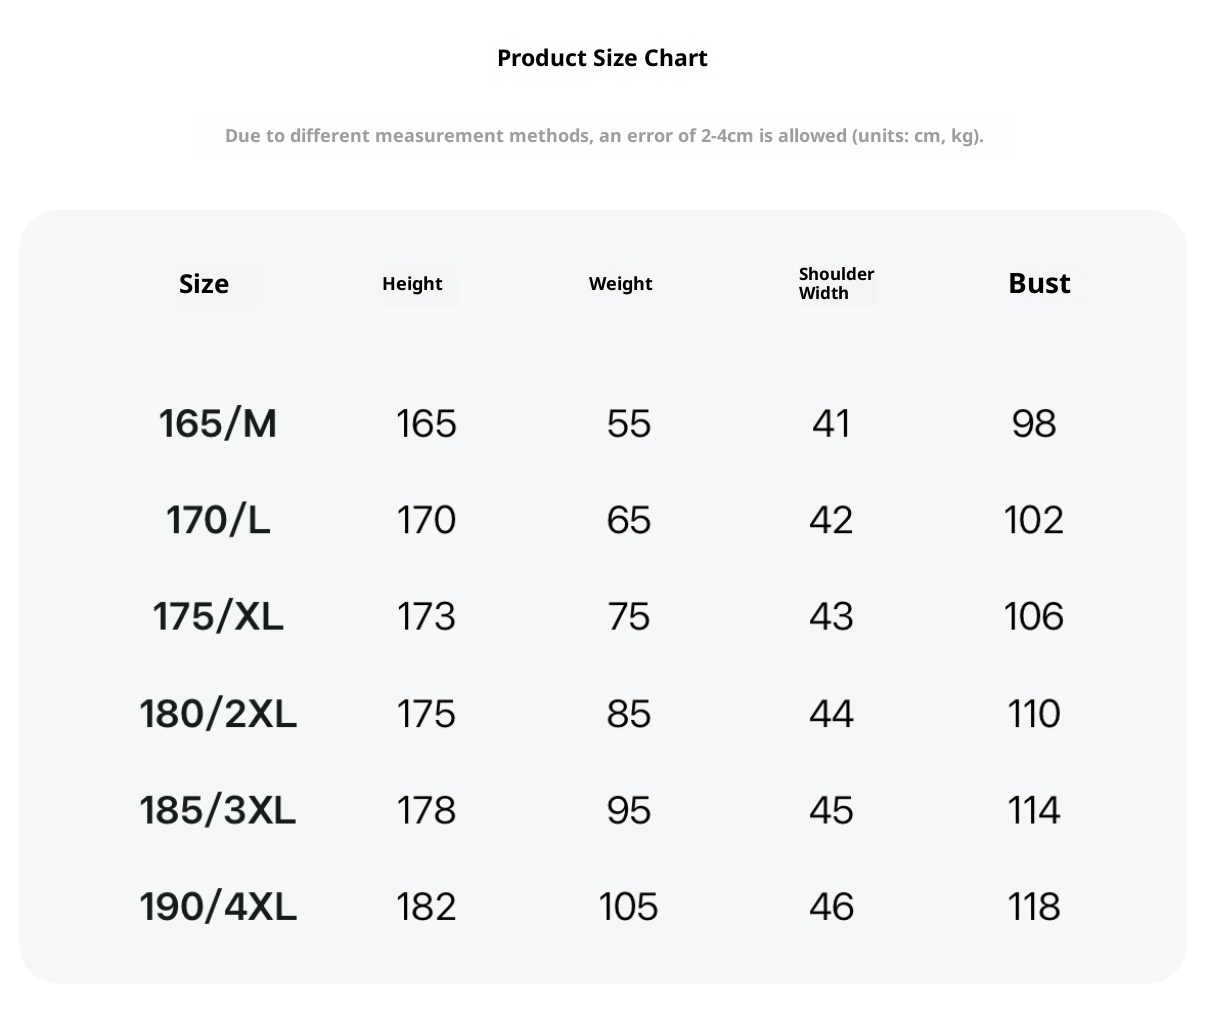Select the height value 182

[x=426, y=907]
